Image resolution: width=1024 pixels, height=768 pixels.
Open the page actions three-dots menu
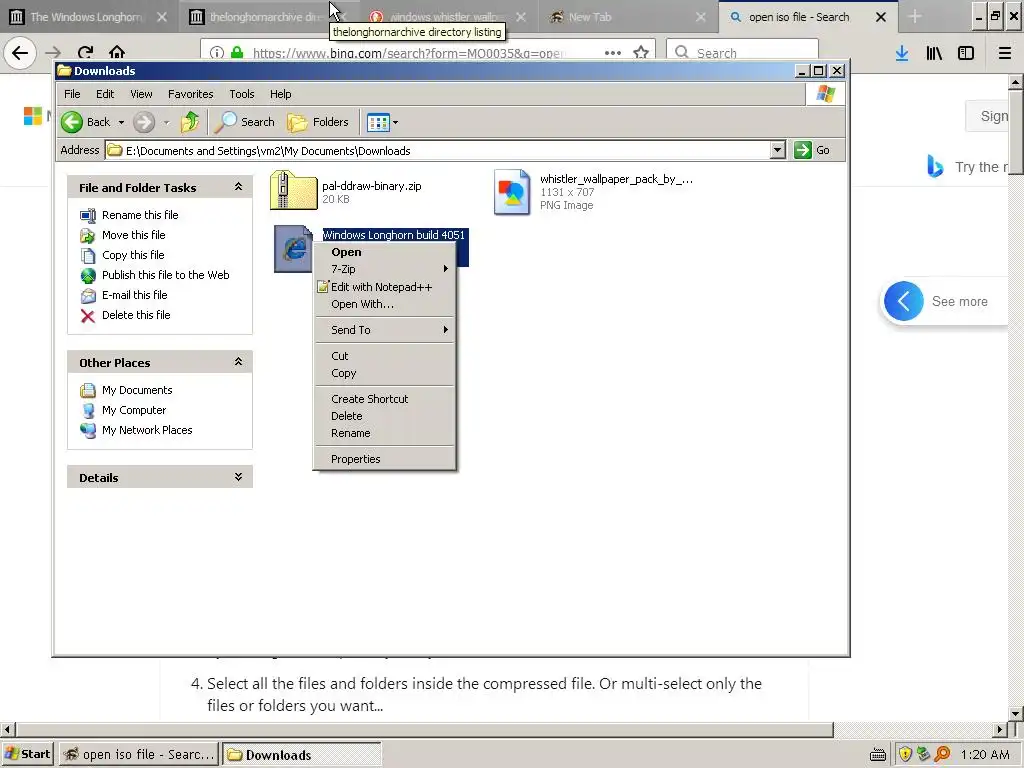613,53
